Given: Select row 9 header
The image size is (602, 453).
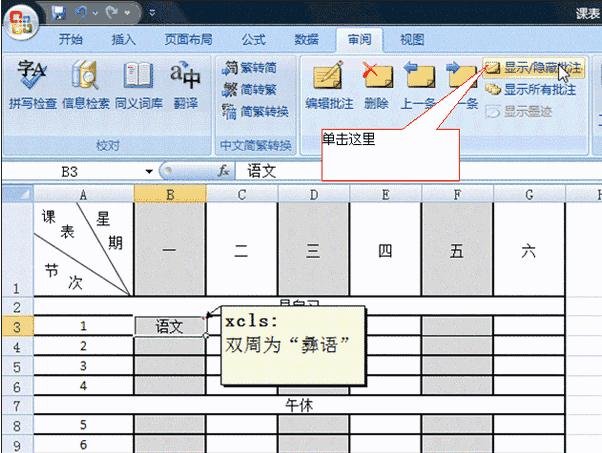Looking at the screenshot, I should [x=18, y=445].
